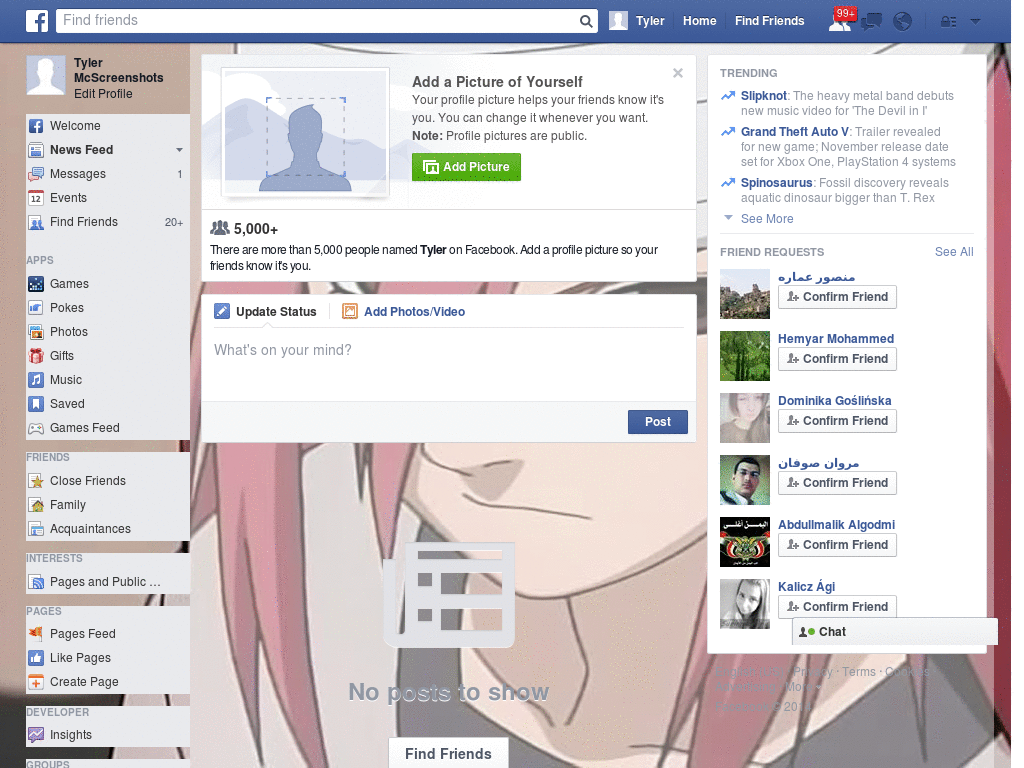Open the messages bubble icon in top bar
Viewport: 1024px width, 768px height.
coord(871,22)
